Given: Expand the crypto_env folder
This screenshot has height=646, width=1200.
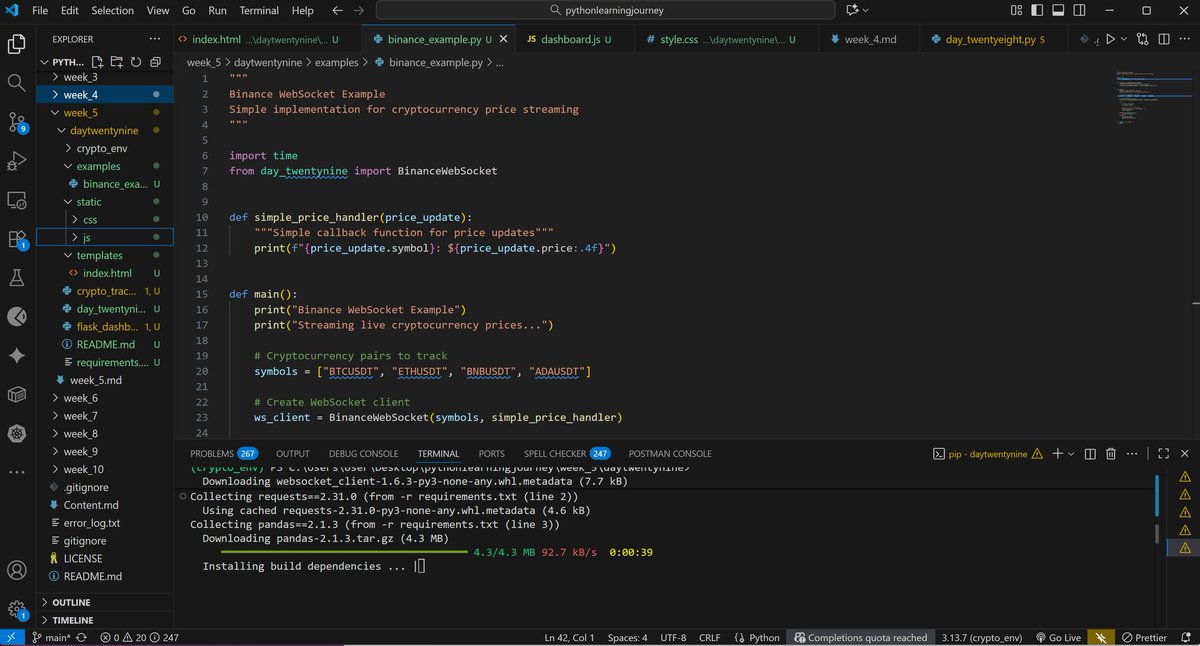Looking at the screenshot, I should pyautogui.click(x=105, y=148).
